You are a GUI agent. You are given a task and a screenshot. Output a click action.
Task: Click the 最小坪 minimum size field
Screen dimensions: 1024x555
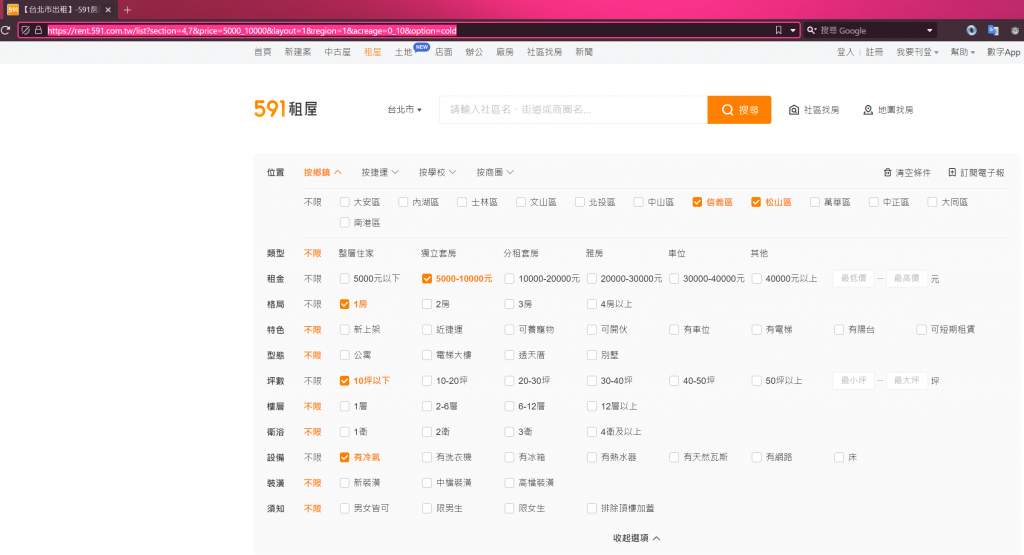(854, 381)
